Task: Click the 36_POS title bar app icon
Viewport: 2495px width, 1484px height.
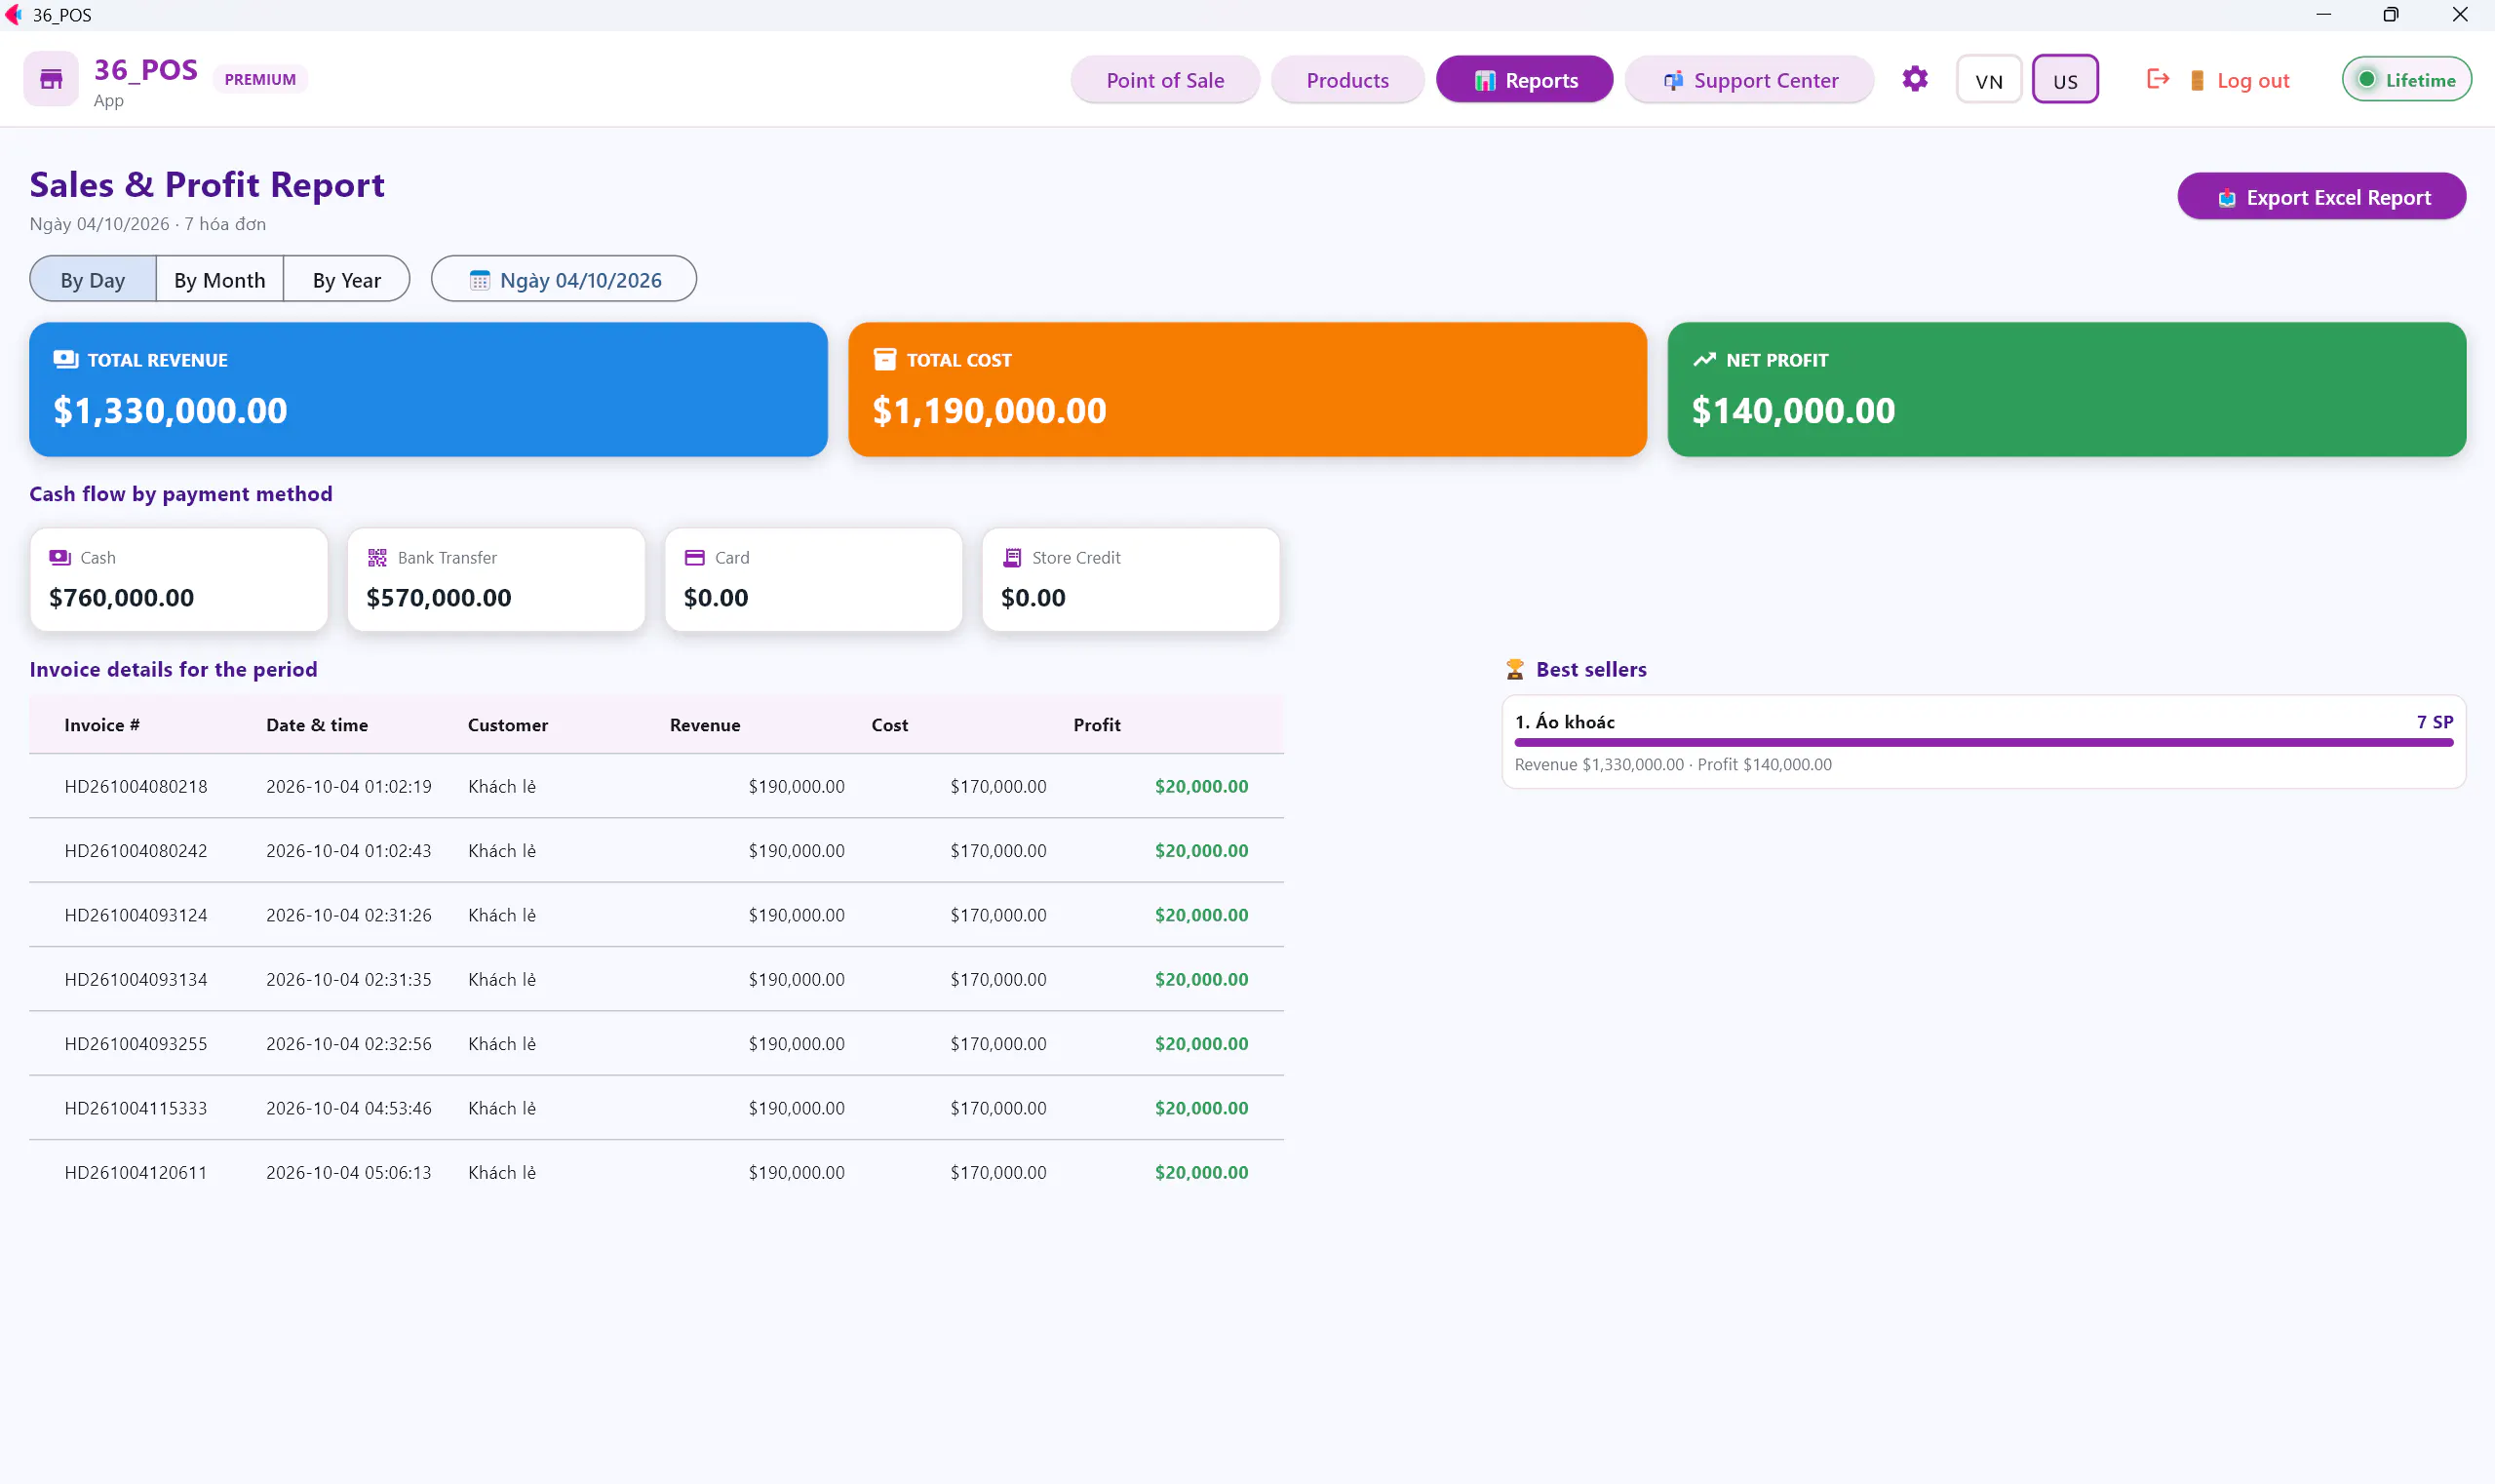Action: (x=13, y=14)
